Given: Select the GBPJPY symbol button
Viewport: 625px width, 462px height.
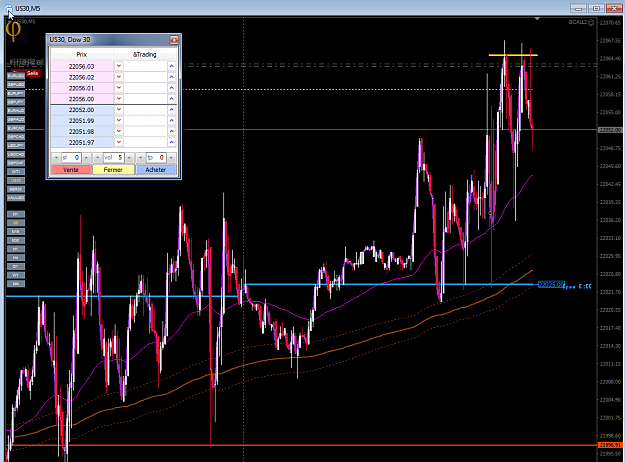Looking at the screenshot, I should pyautogui.click(x=16, y=102).
